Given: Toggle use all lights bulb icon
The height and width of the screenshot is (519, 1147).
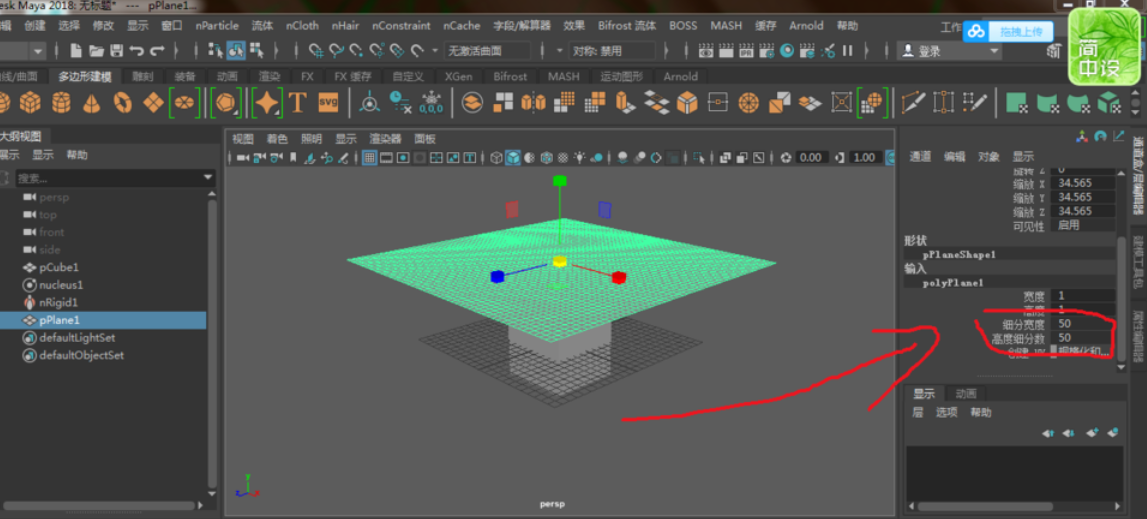Looking at the screenshot, I should point(579,157).
